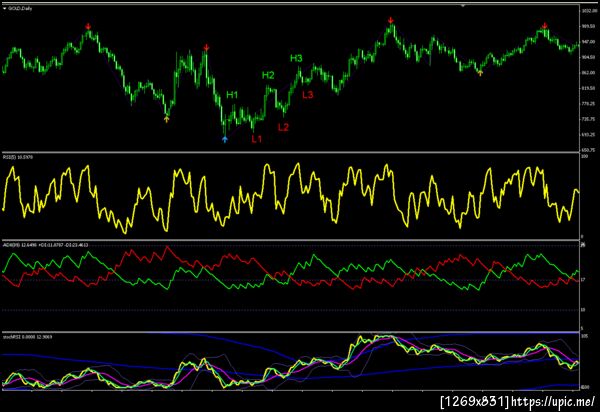Image resolution: width=600 pixels, height=412 pixels.
Task: Click the small triangle beside GOLD,Daily
Action: tap(5, 8)
